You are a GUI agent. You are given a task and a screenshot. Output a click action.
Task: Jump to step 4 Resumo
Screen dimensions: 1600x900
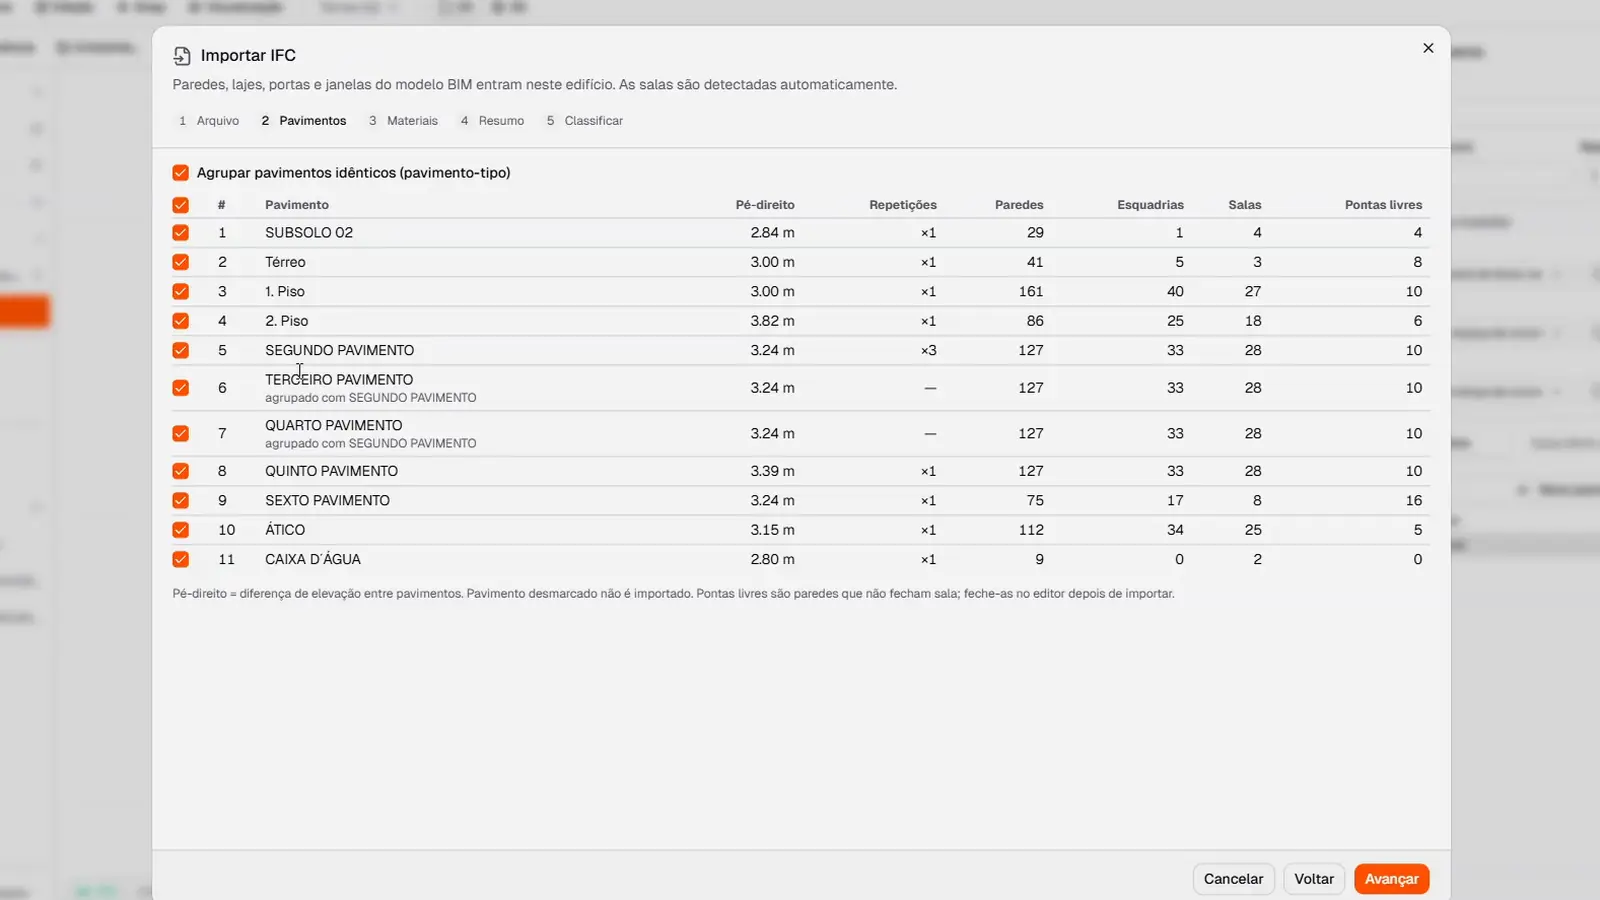pos(492,121)
